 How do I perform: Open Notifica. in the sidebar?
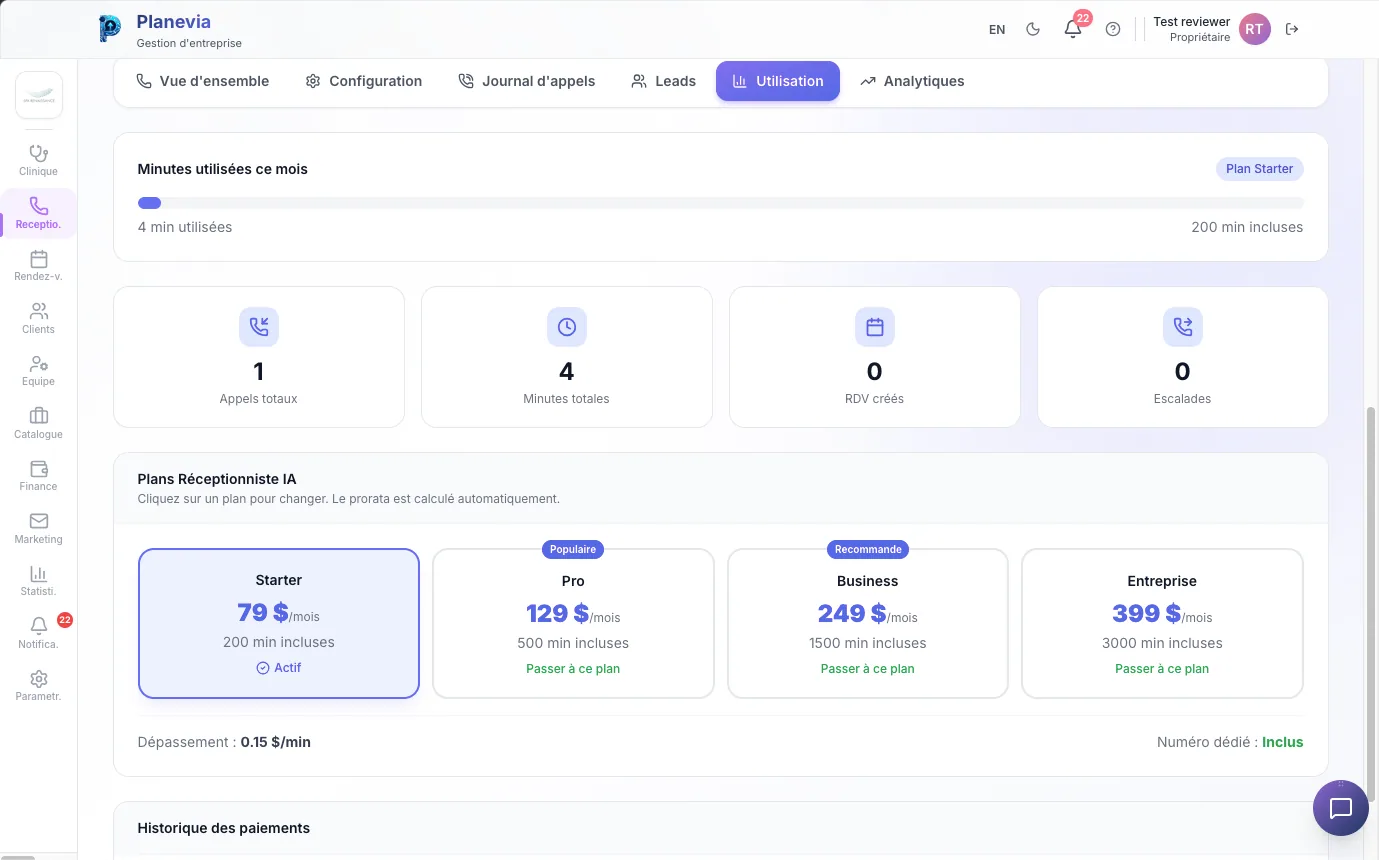39,633
